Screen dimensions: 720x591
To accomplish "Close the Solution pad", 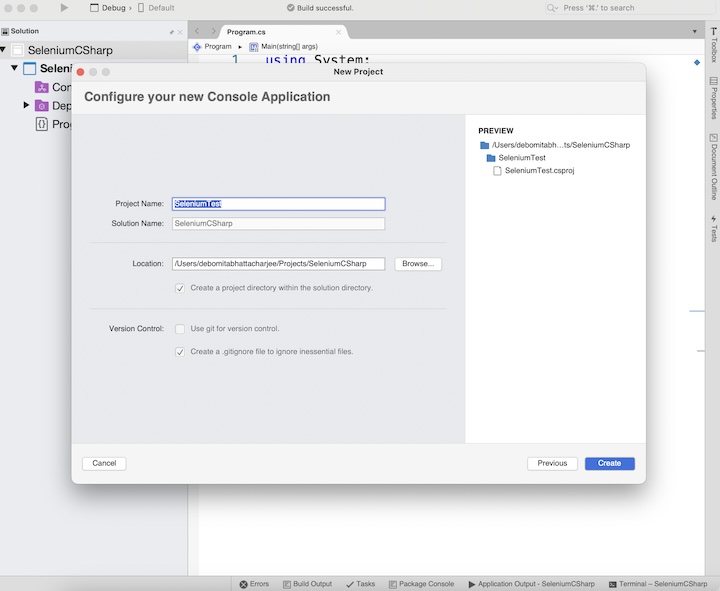I will point(180,32).
